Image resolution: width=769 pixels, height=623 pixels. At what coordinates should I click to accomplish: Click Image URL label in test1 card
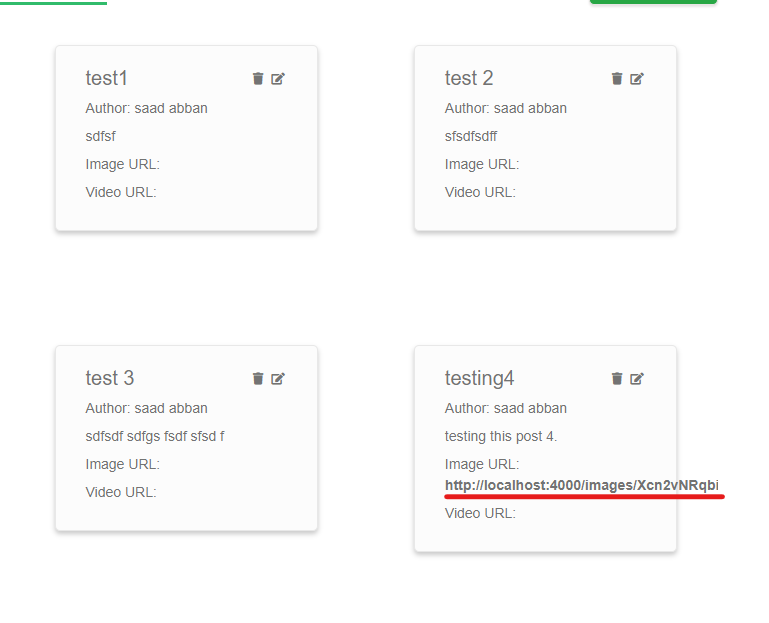click(123, 164)
